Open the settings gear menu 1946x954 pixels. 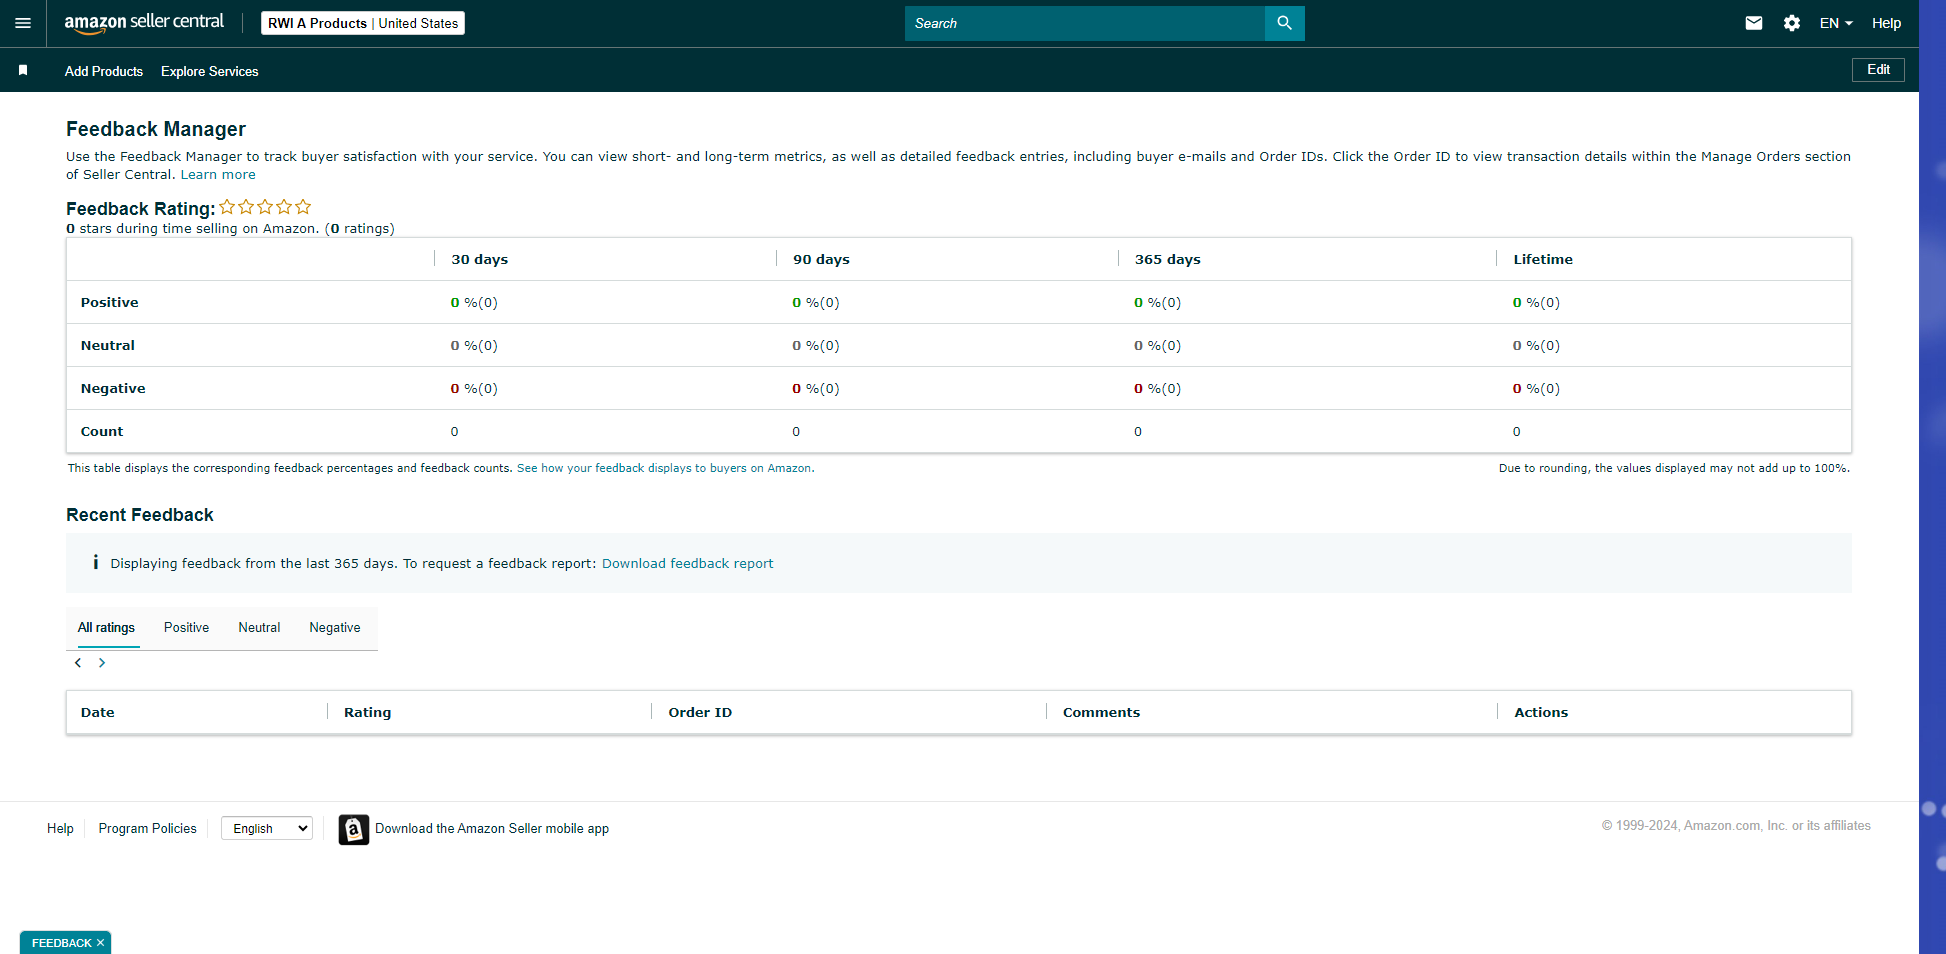1791,23
